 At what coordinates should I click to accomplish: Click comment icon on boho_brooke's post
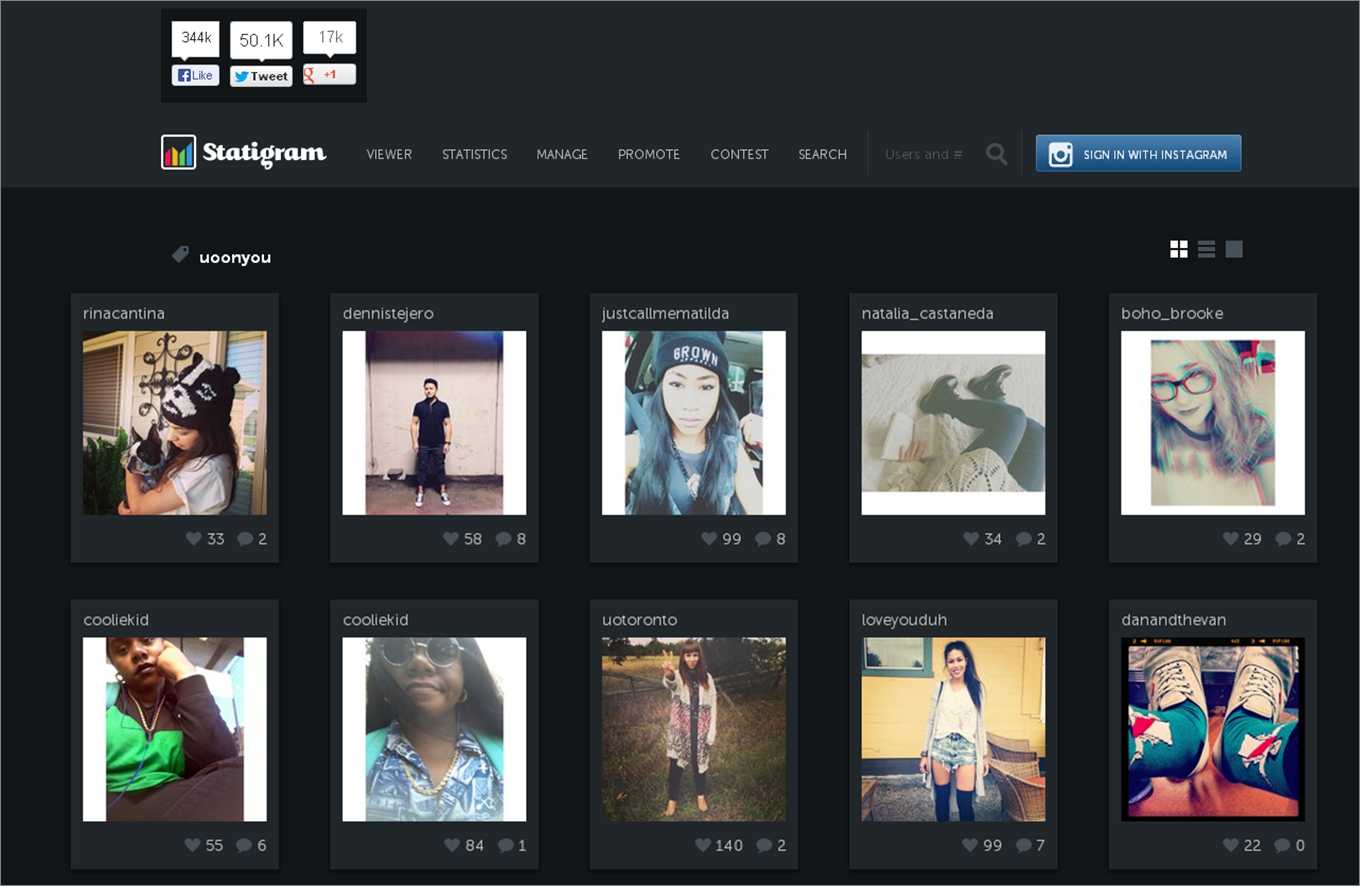coord(1284,539)
